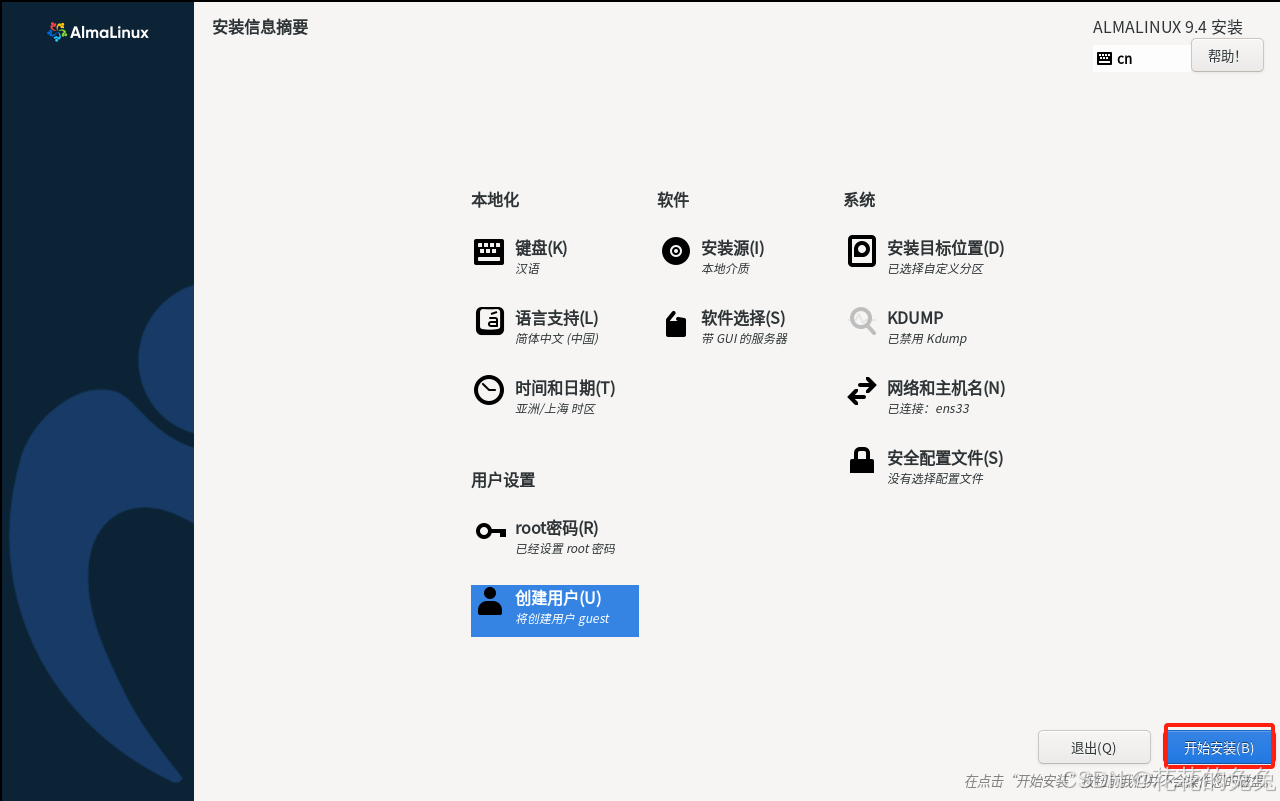1280x801 pixels.
Task: Open root密码(R) spoke label
Action: [557, 528]
